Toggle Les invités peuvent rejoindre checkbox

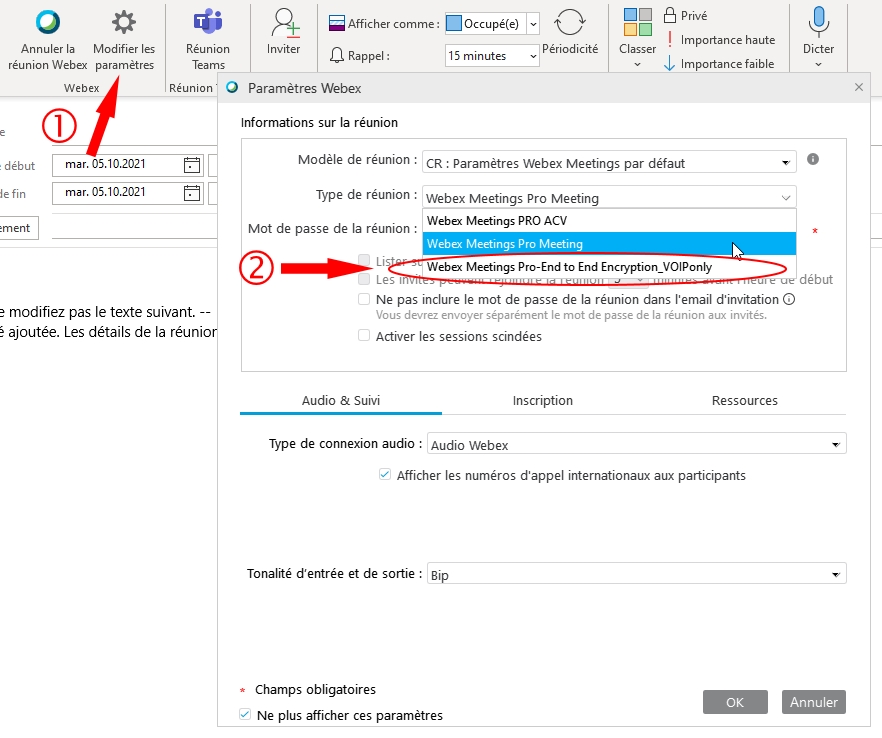coord(364,279)
